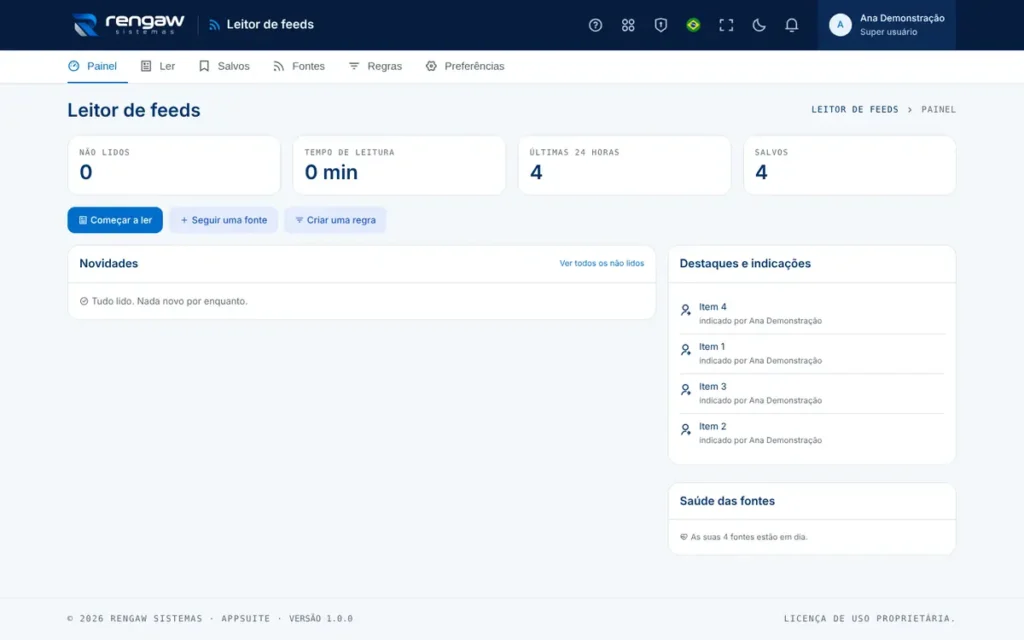Click the checkmark icon beside Tudo lido

click(84, 301)
